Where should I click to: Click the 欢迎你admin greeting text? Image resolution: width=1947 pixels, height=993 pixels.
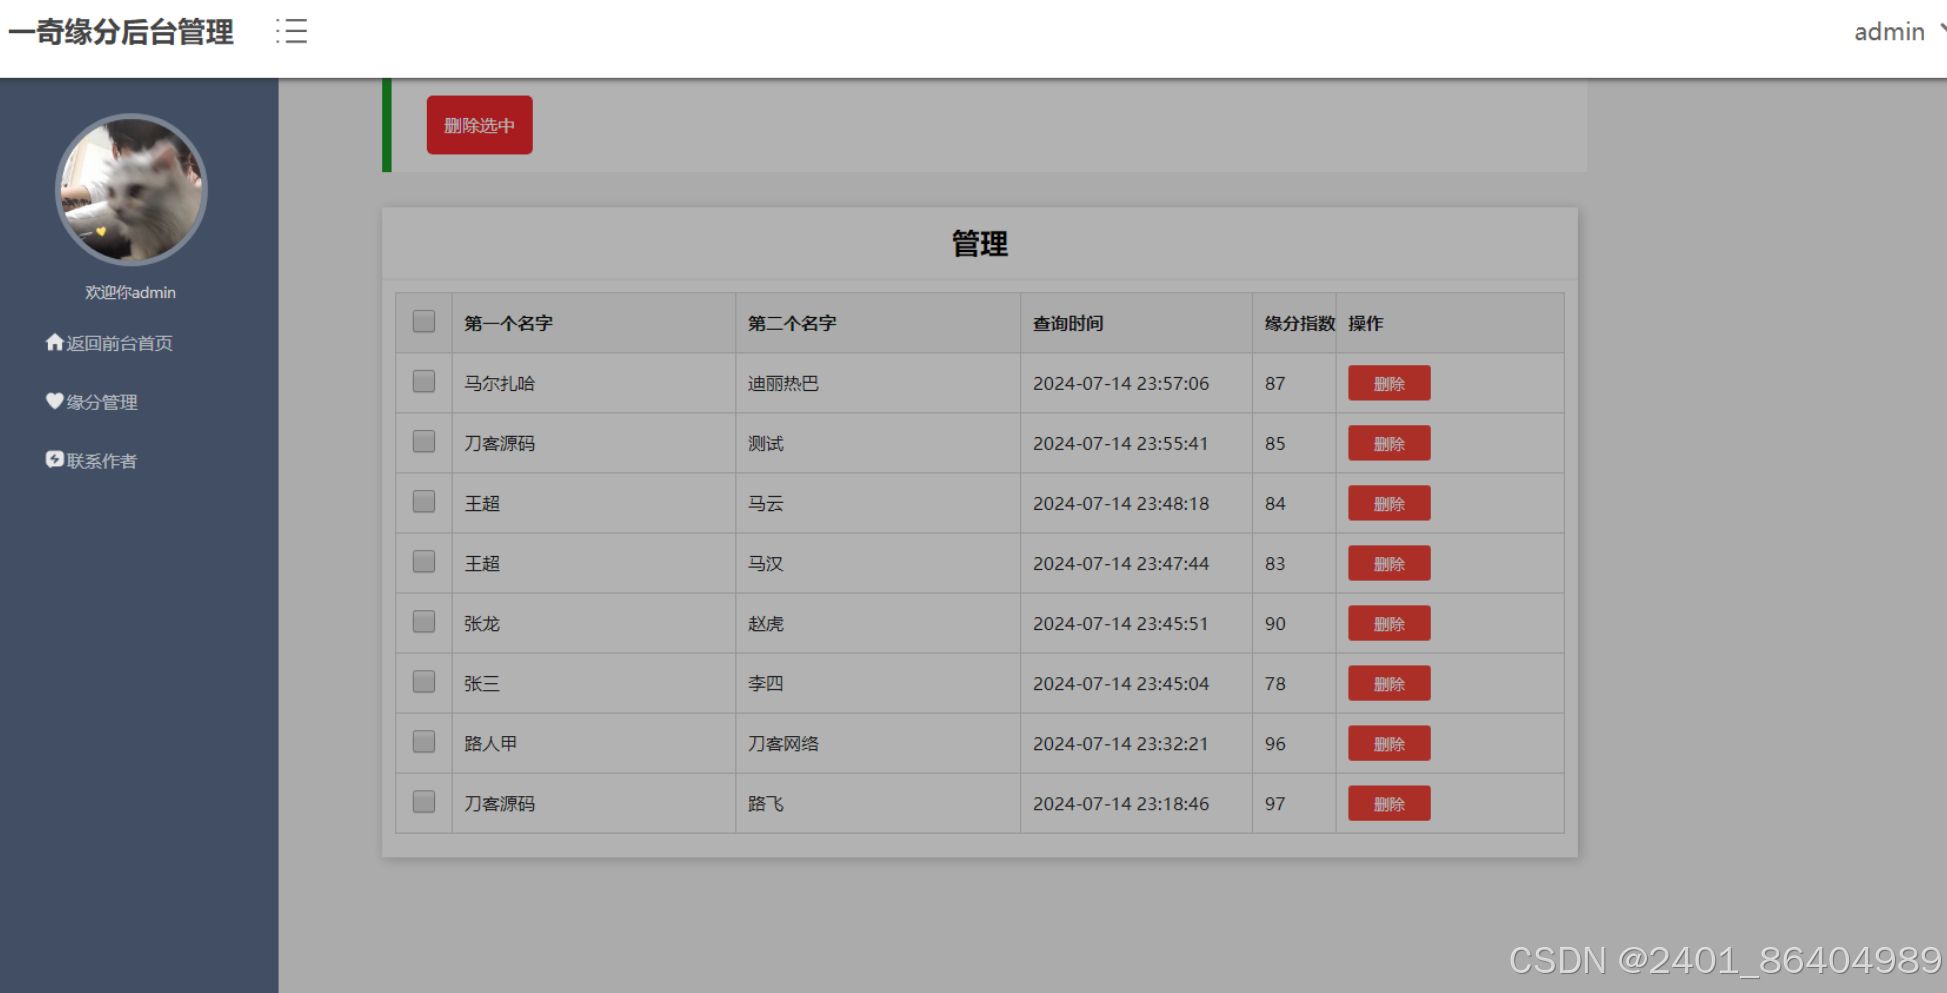[130, 291]
